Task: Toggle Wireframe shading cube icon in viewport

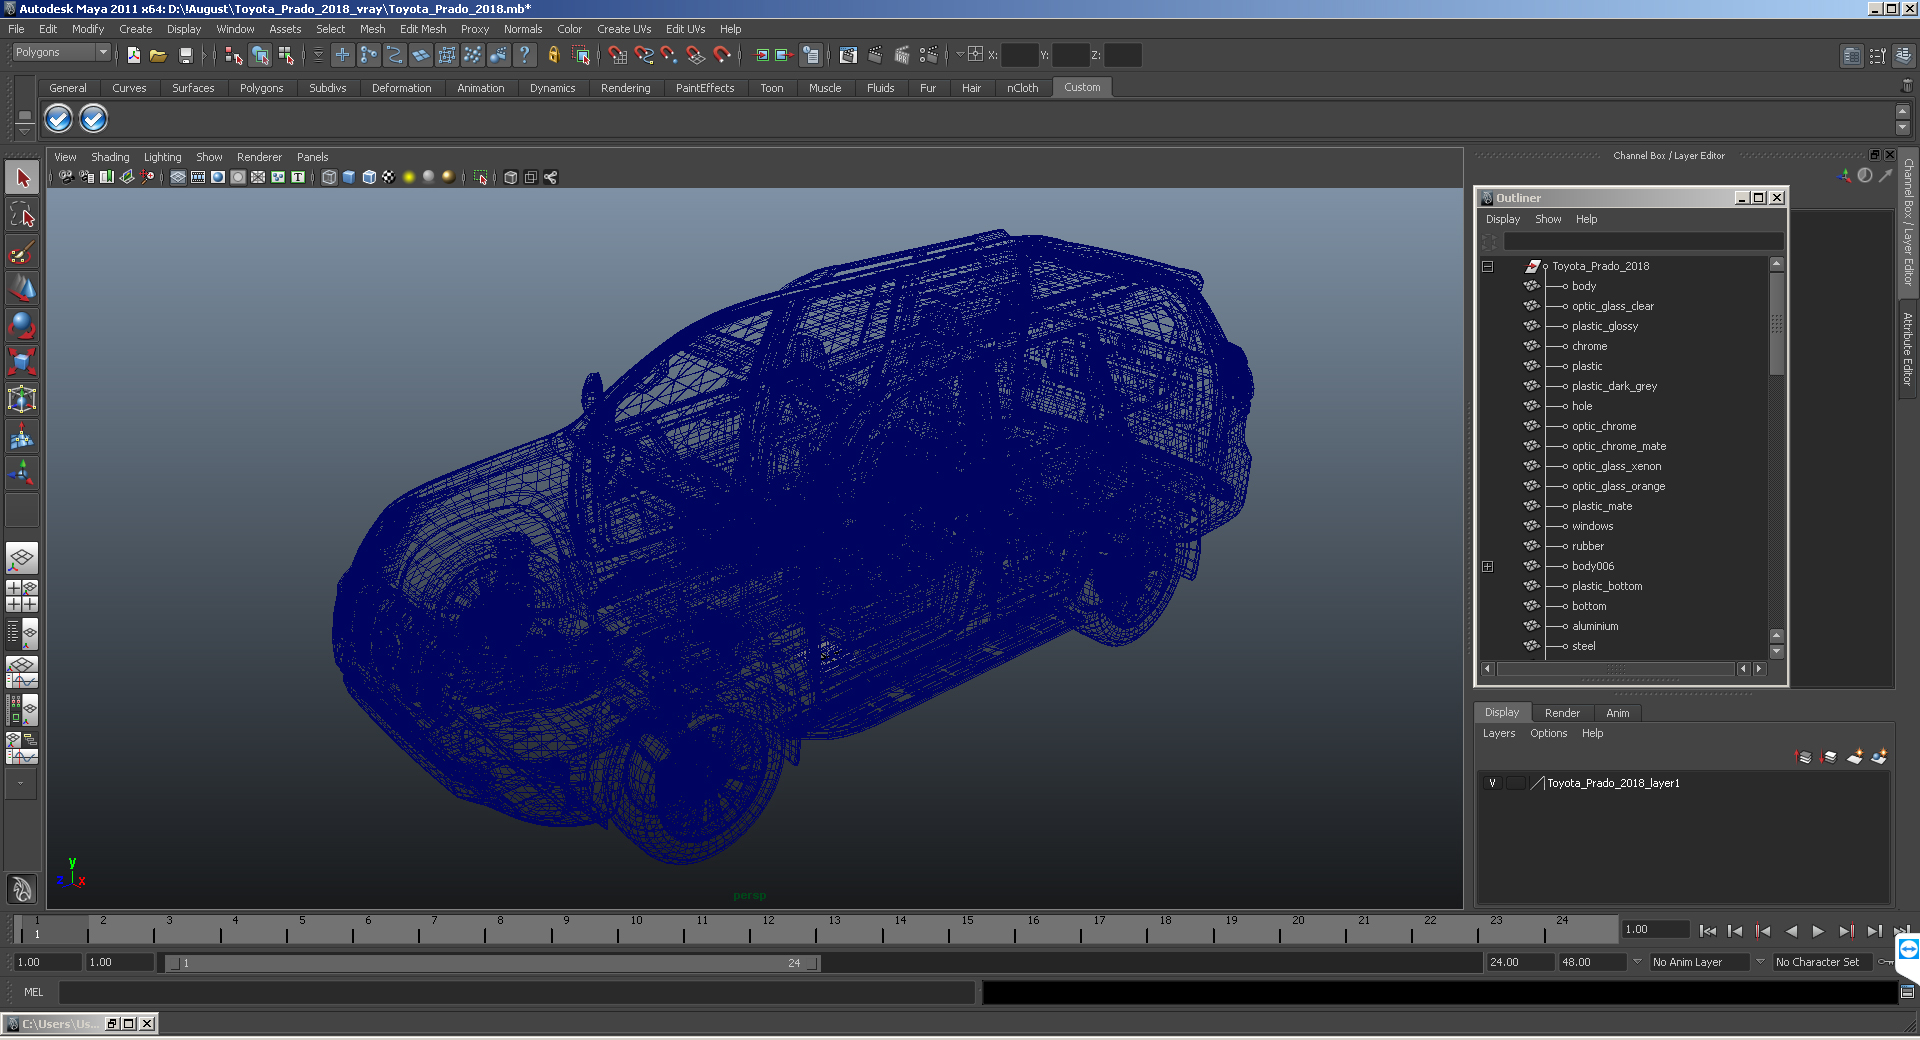Action: 329,177
